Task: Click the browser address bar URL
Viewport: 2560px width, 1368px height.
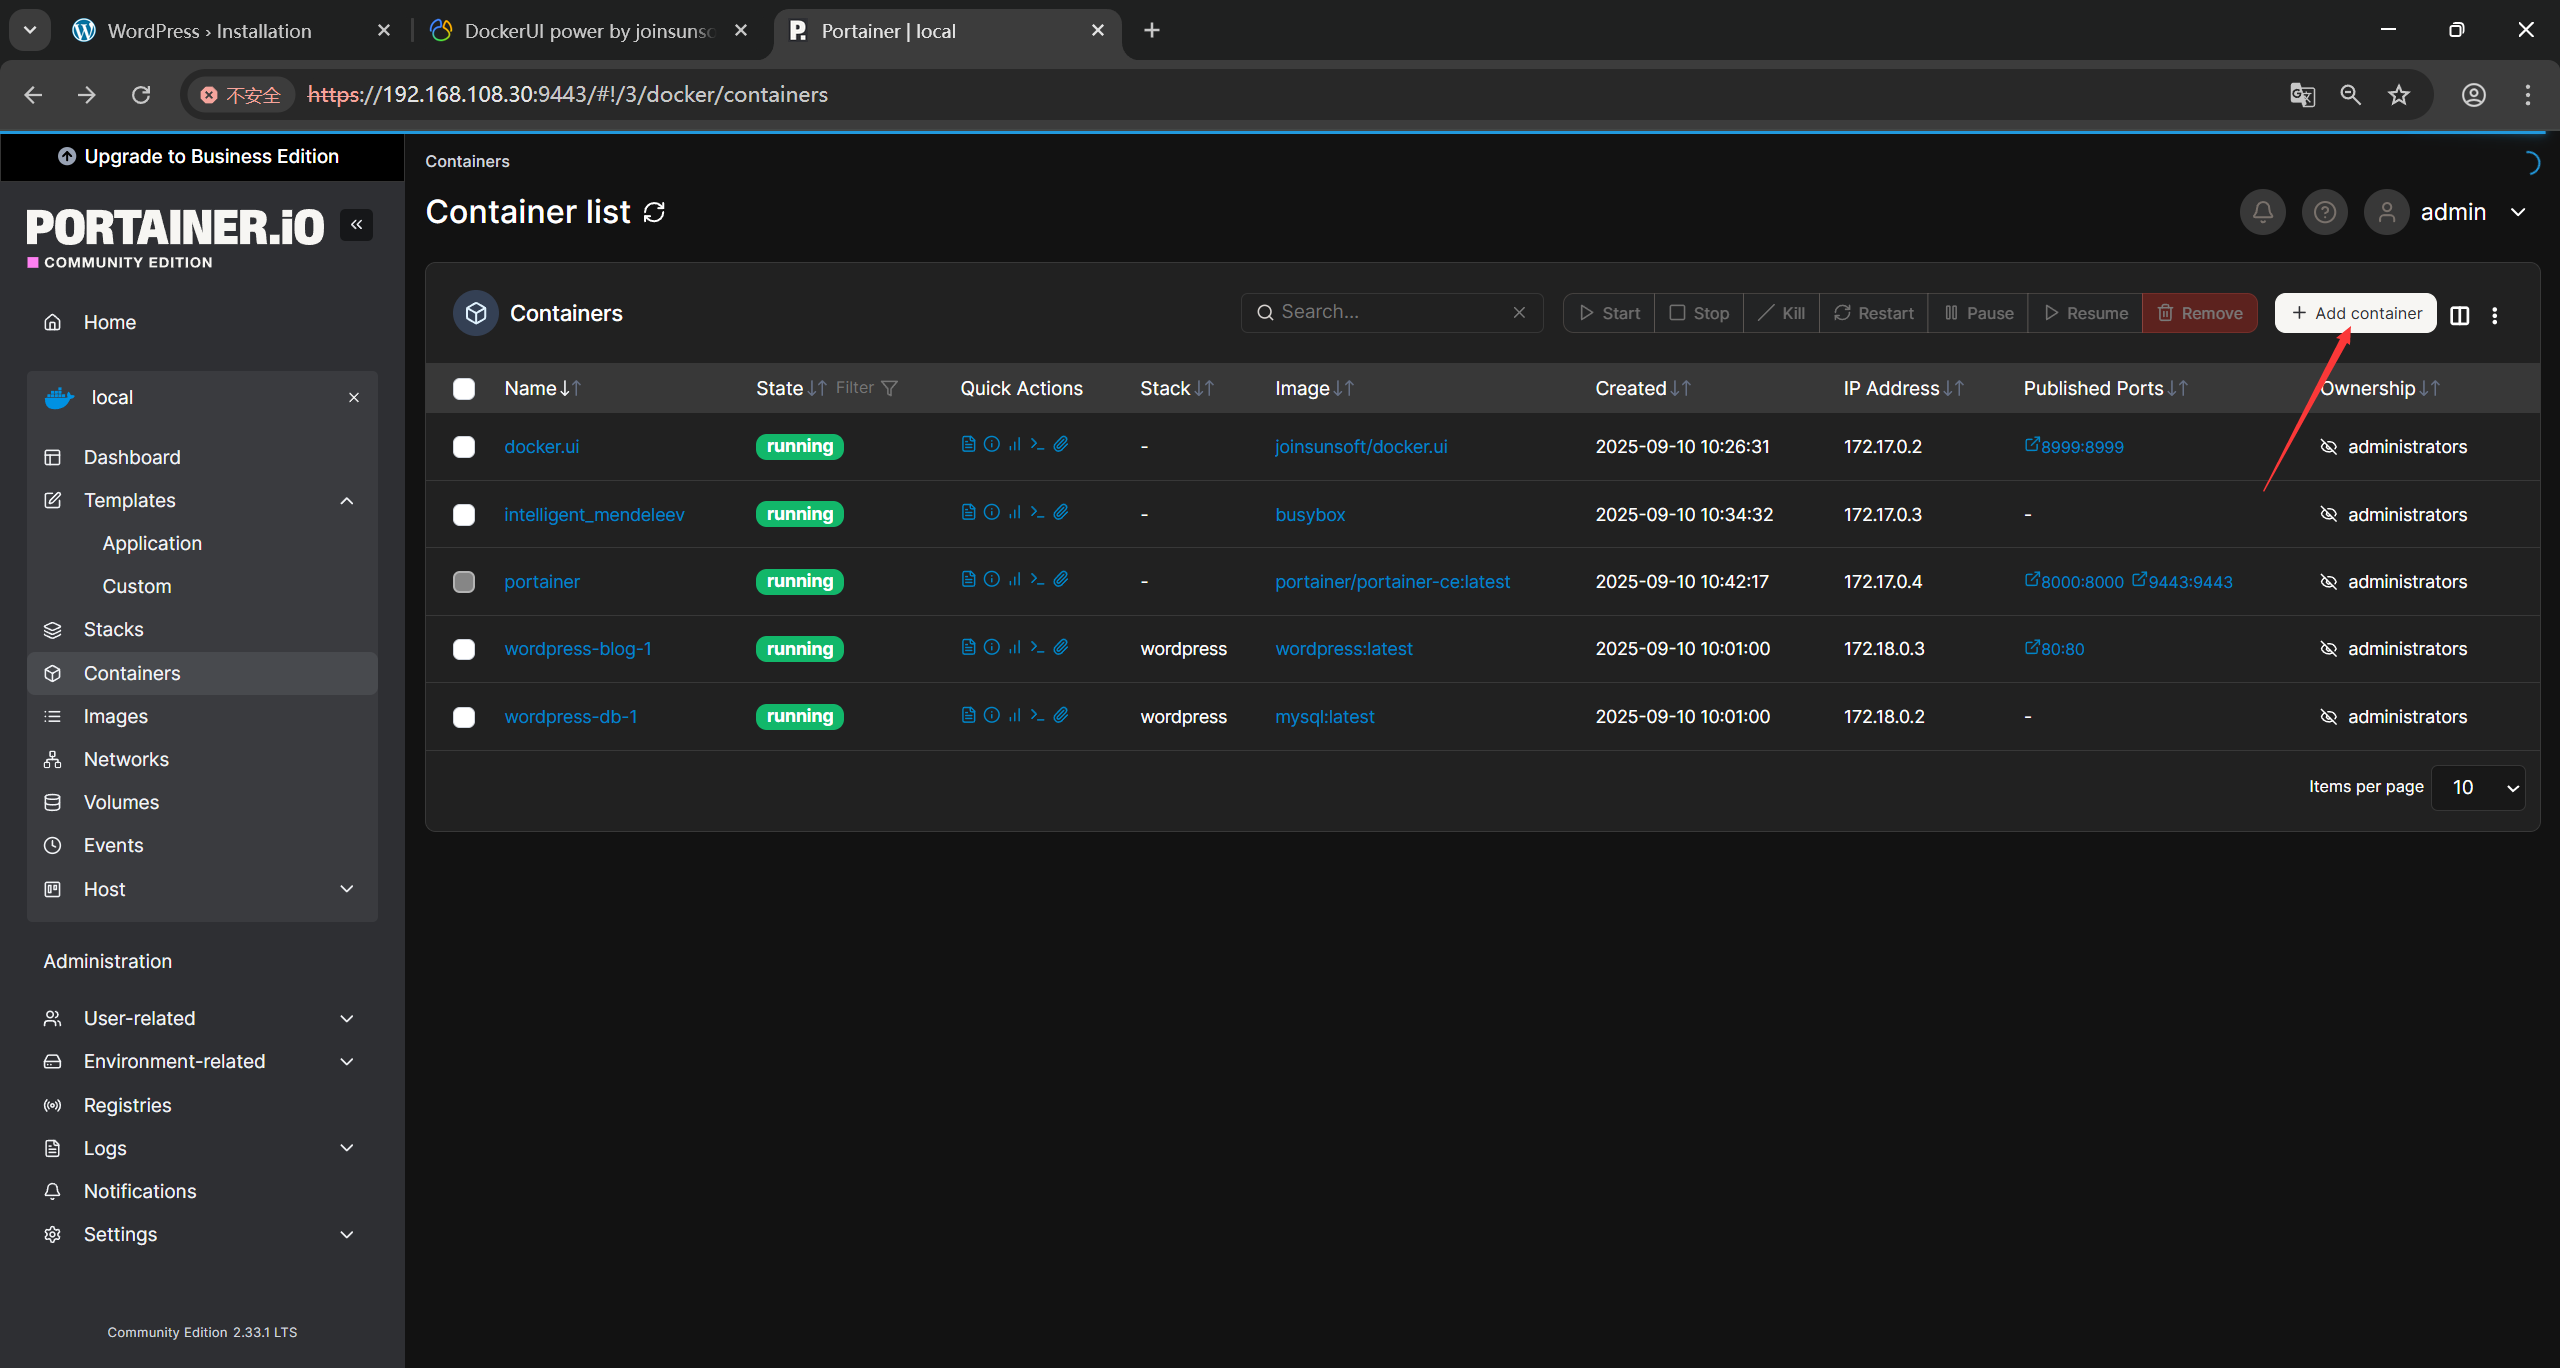Action: point(568,95)
